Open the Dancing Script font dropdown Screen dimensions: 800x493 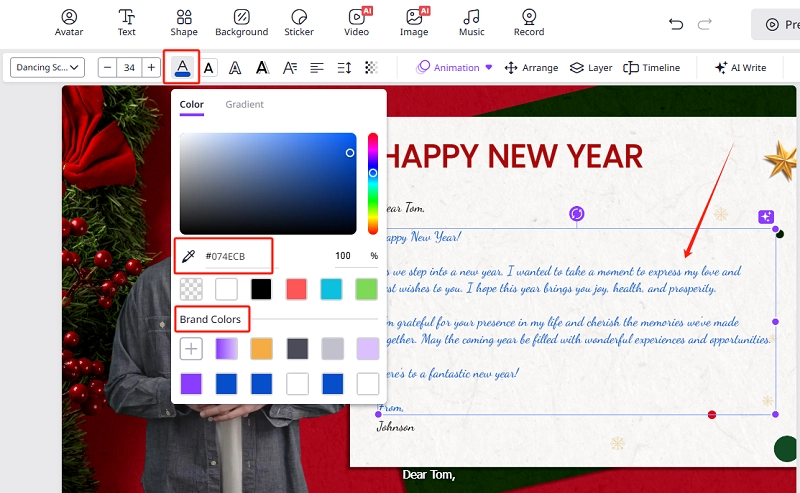tap(47, 67)
